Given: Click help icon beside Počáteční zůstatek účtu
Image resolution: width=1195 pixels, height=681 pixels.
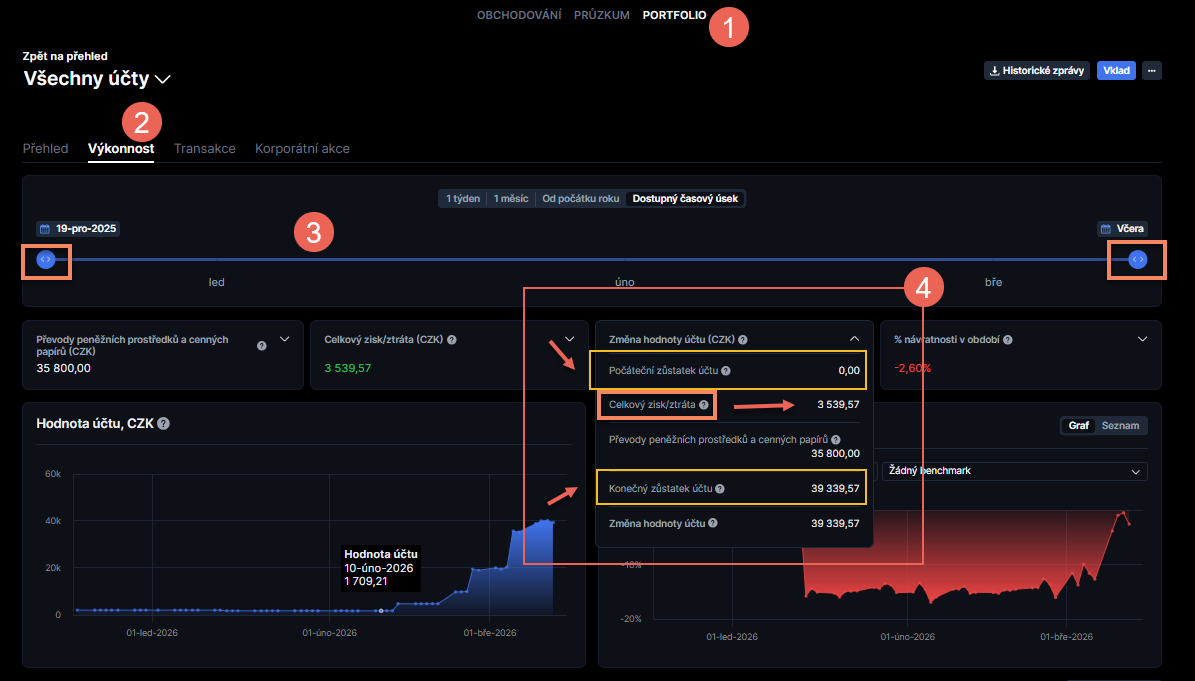Looking at the screenshot, I should coord(726,371).
